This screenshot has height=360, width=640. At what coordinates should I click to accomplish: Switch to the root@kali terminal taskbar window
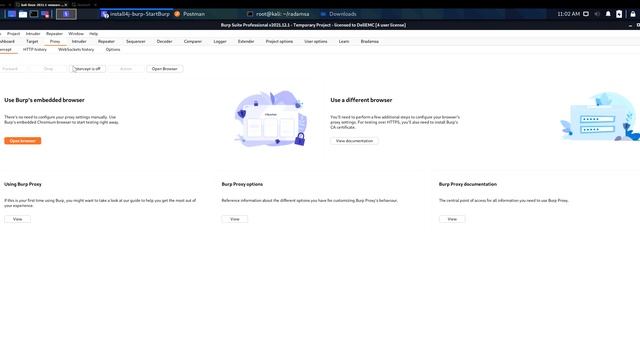pos(278,14)
